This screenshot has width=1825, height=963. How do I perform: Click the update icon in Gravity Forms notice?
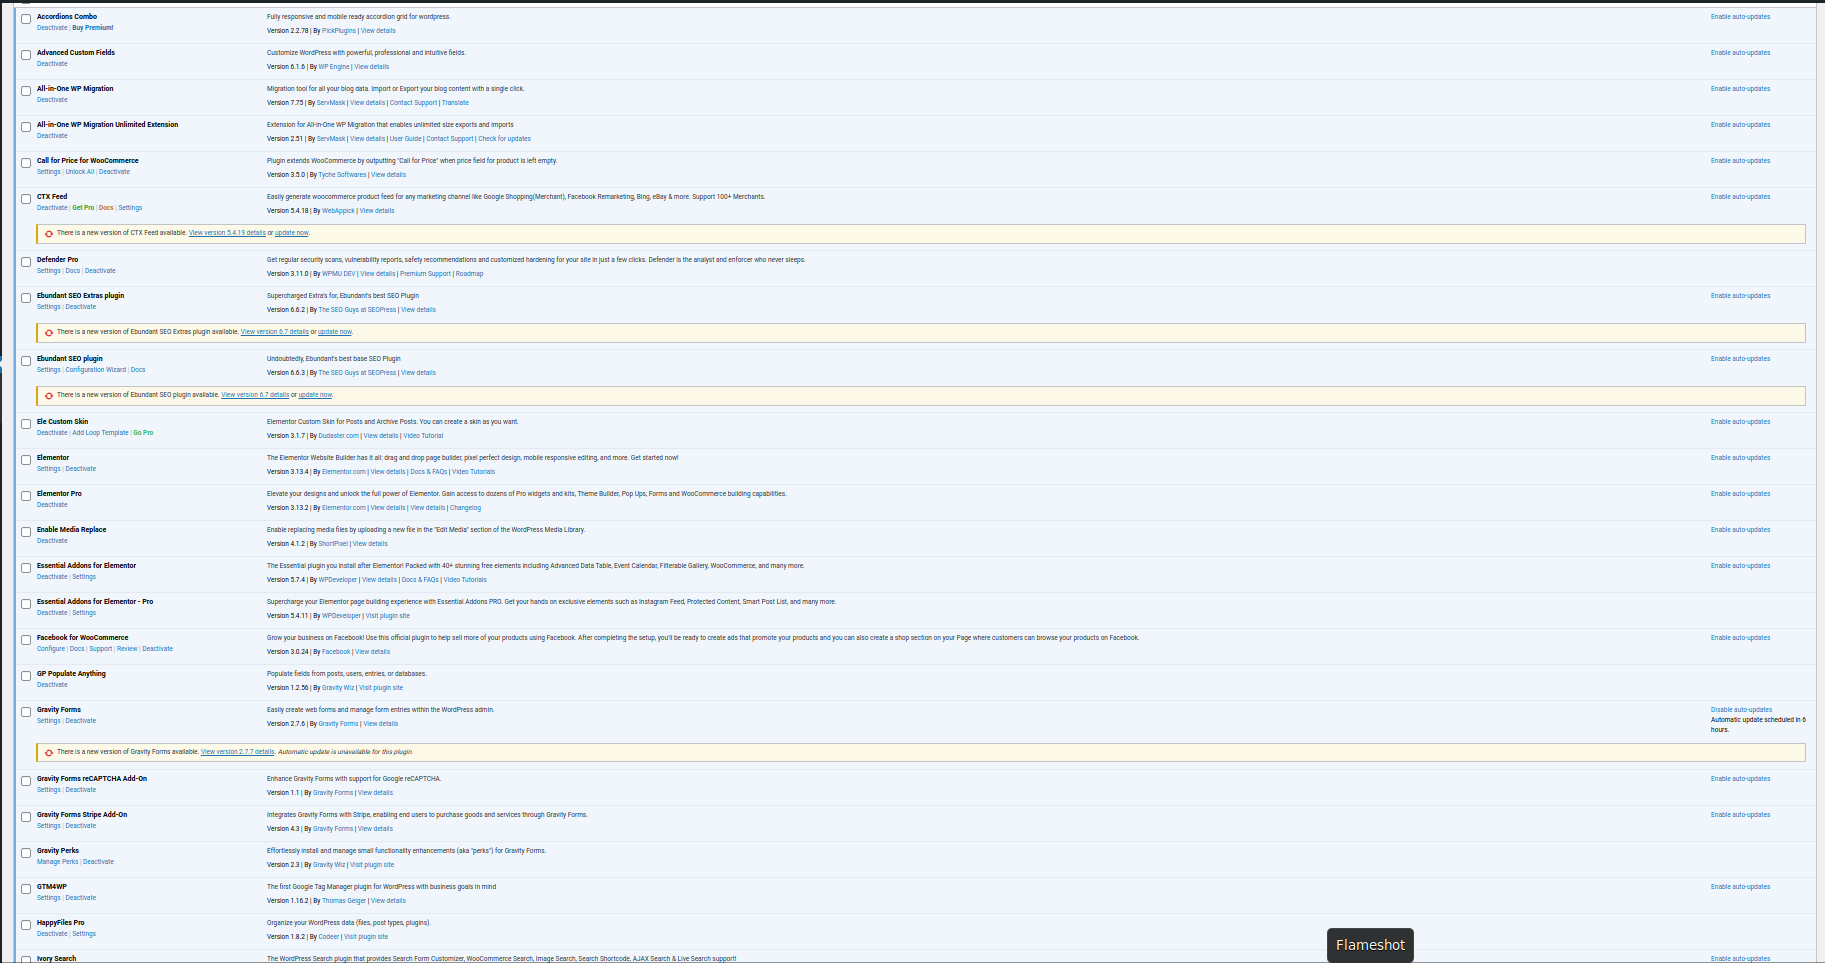tap(49, 752)
